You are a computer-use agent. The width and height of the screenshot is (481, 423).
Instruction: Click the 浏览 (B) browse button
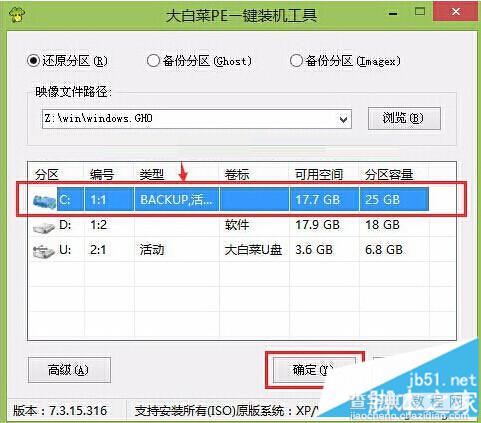(404, 118)
